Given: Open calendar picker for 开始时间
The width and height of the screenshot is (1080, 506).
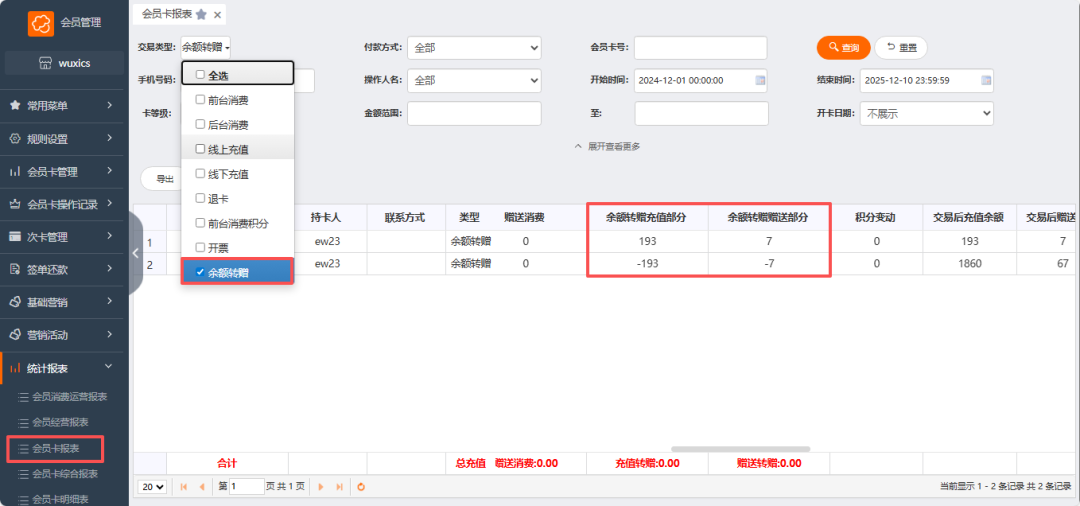Looking at the screenshot, I should pos(760,81).
